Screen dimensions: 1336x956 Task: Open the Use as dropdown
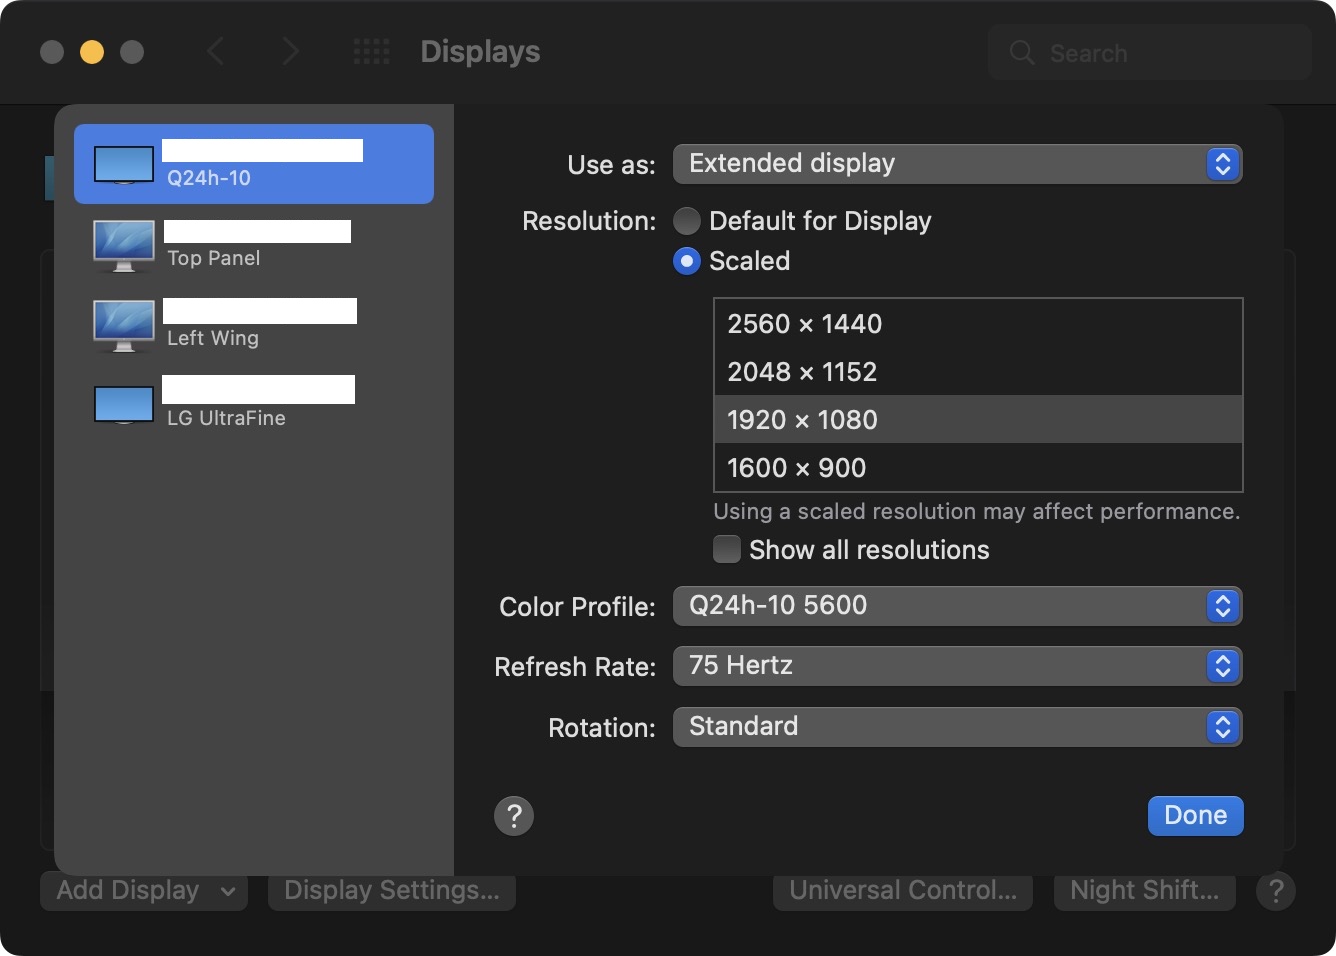pos(957,164)
